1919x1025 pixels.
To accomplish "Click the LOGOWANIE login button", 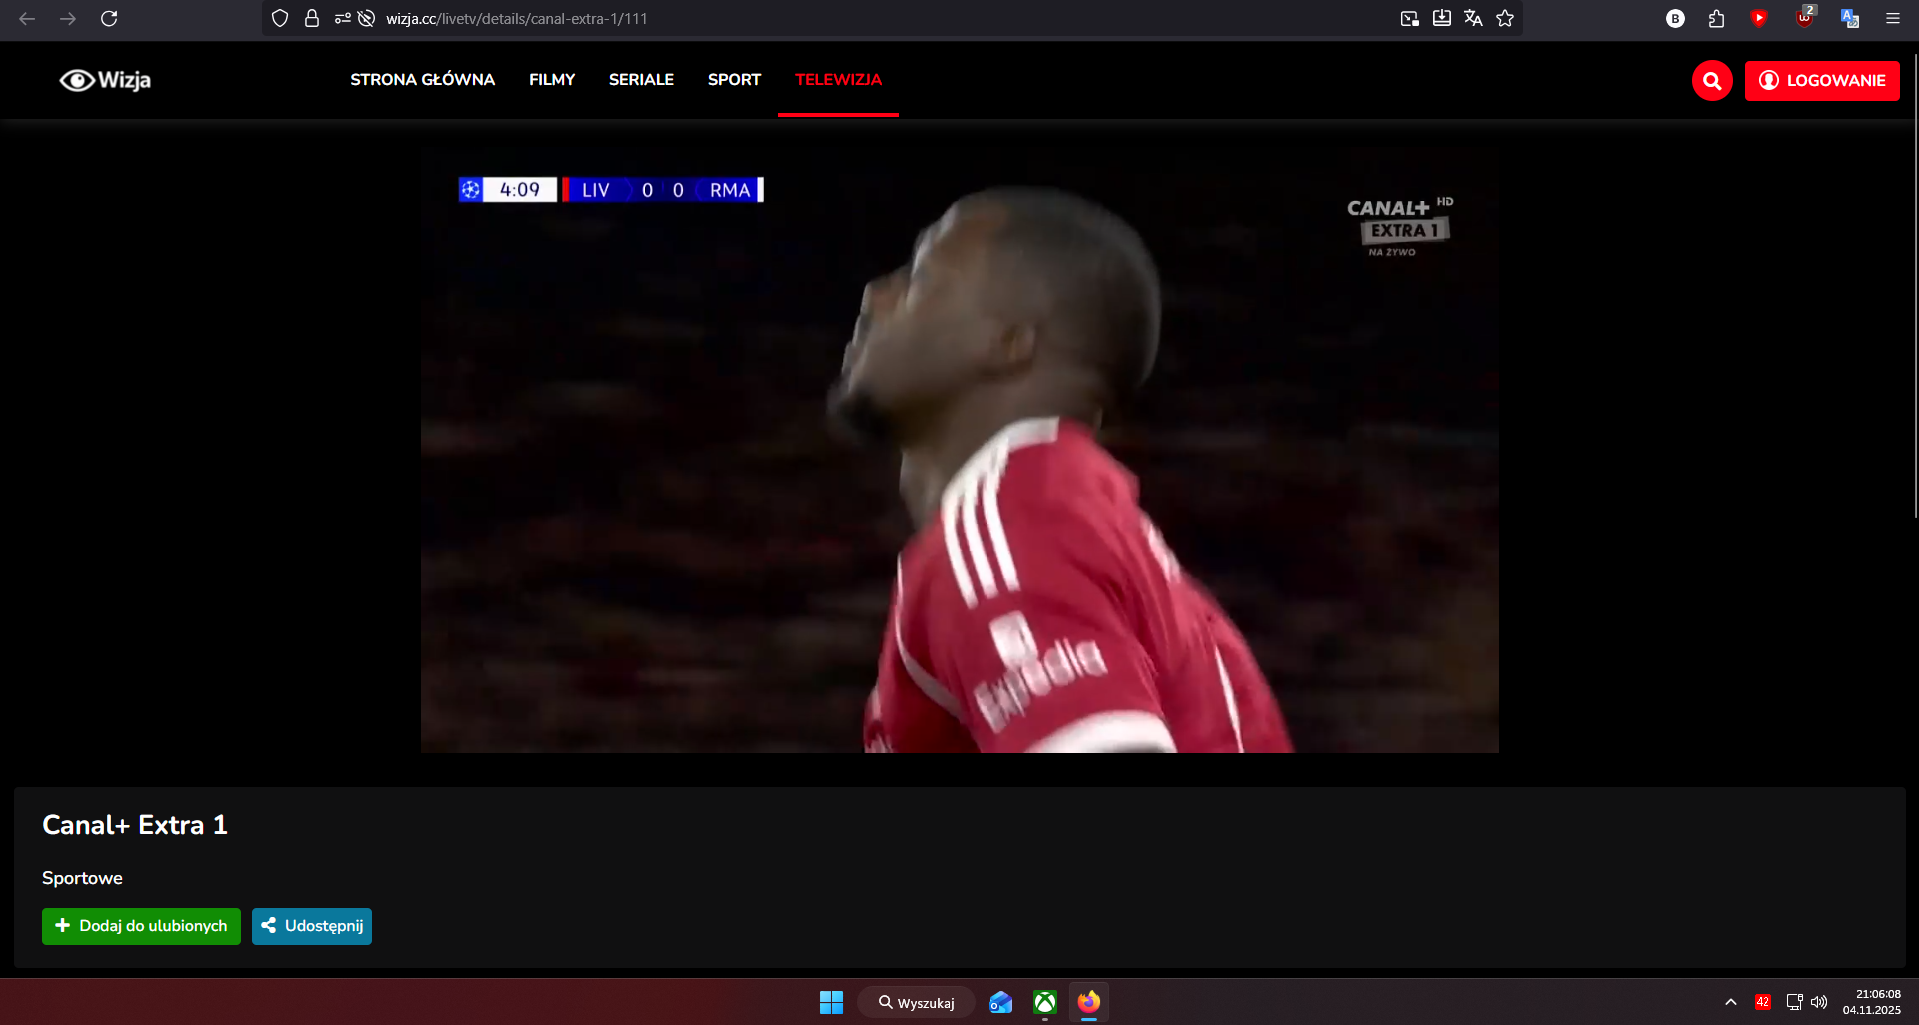I will [x=1821, y=81].
